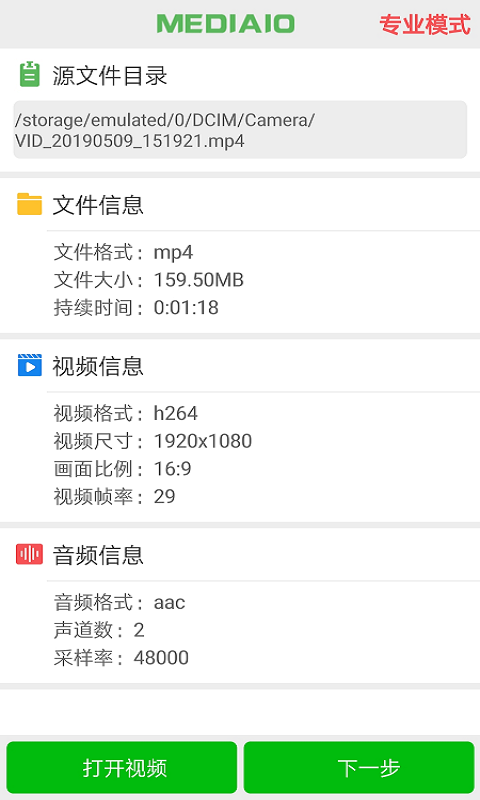Switch to 专业模式 professional mode
This screenshot has width=480, height=800.
click(x=424, y=24)
